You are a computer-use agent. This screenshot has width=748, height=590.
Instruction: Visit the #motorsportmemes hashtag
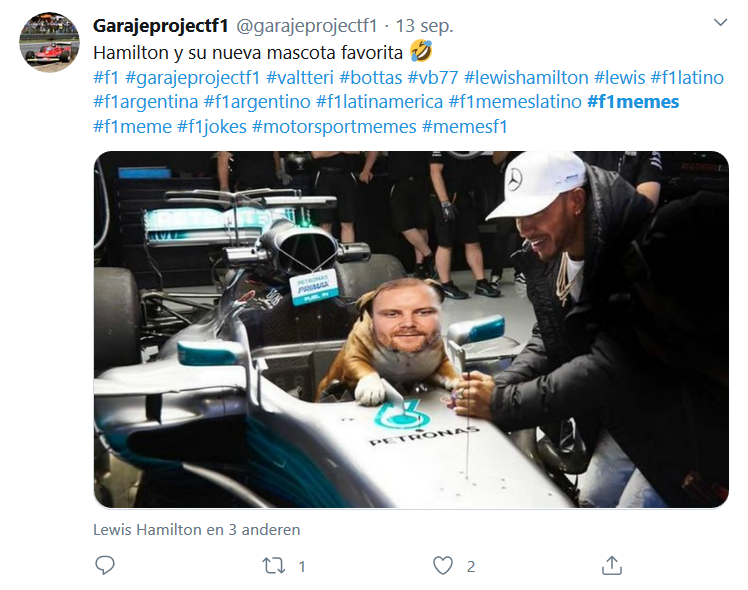point(334,126)
